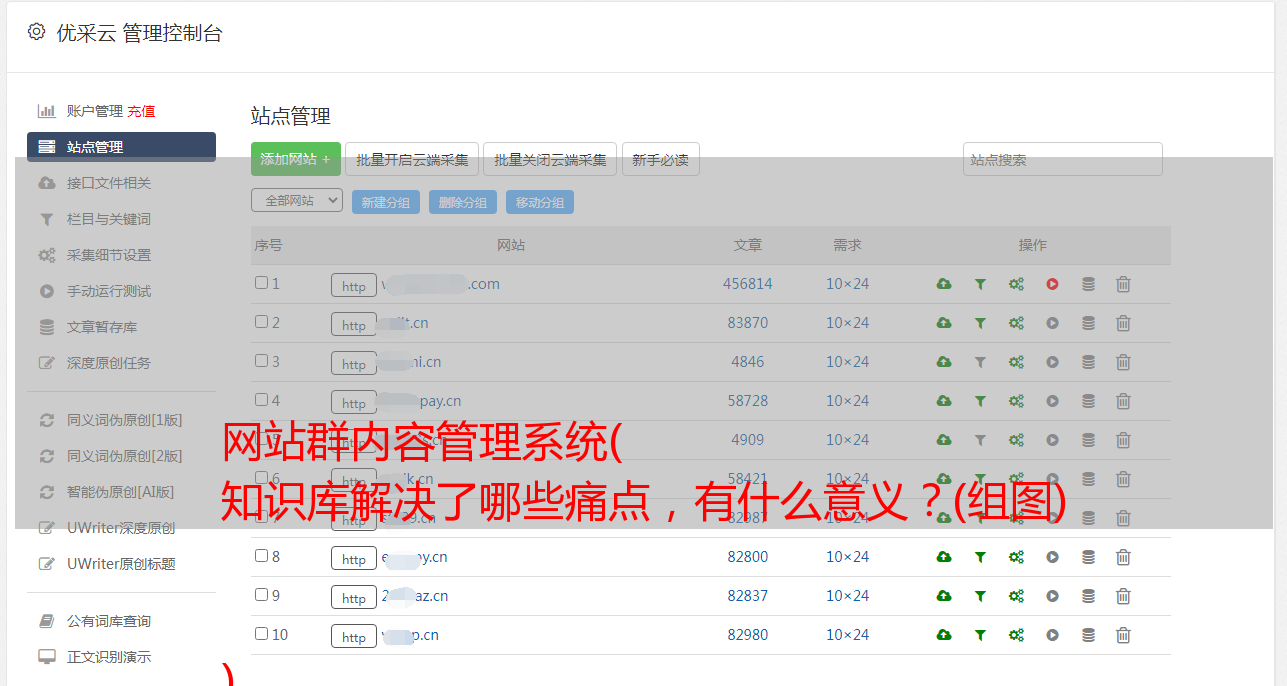Run manual test for site row 2
1287x686 pixels.
1052,323
